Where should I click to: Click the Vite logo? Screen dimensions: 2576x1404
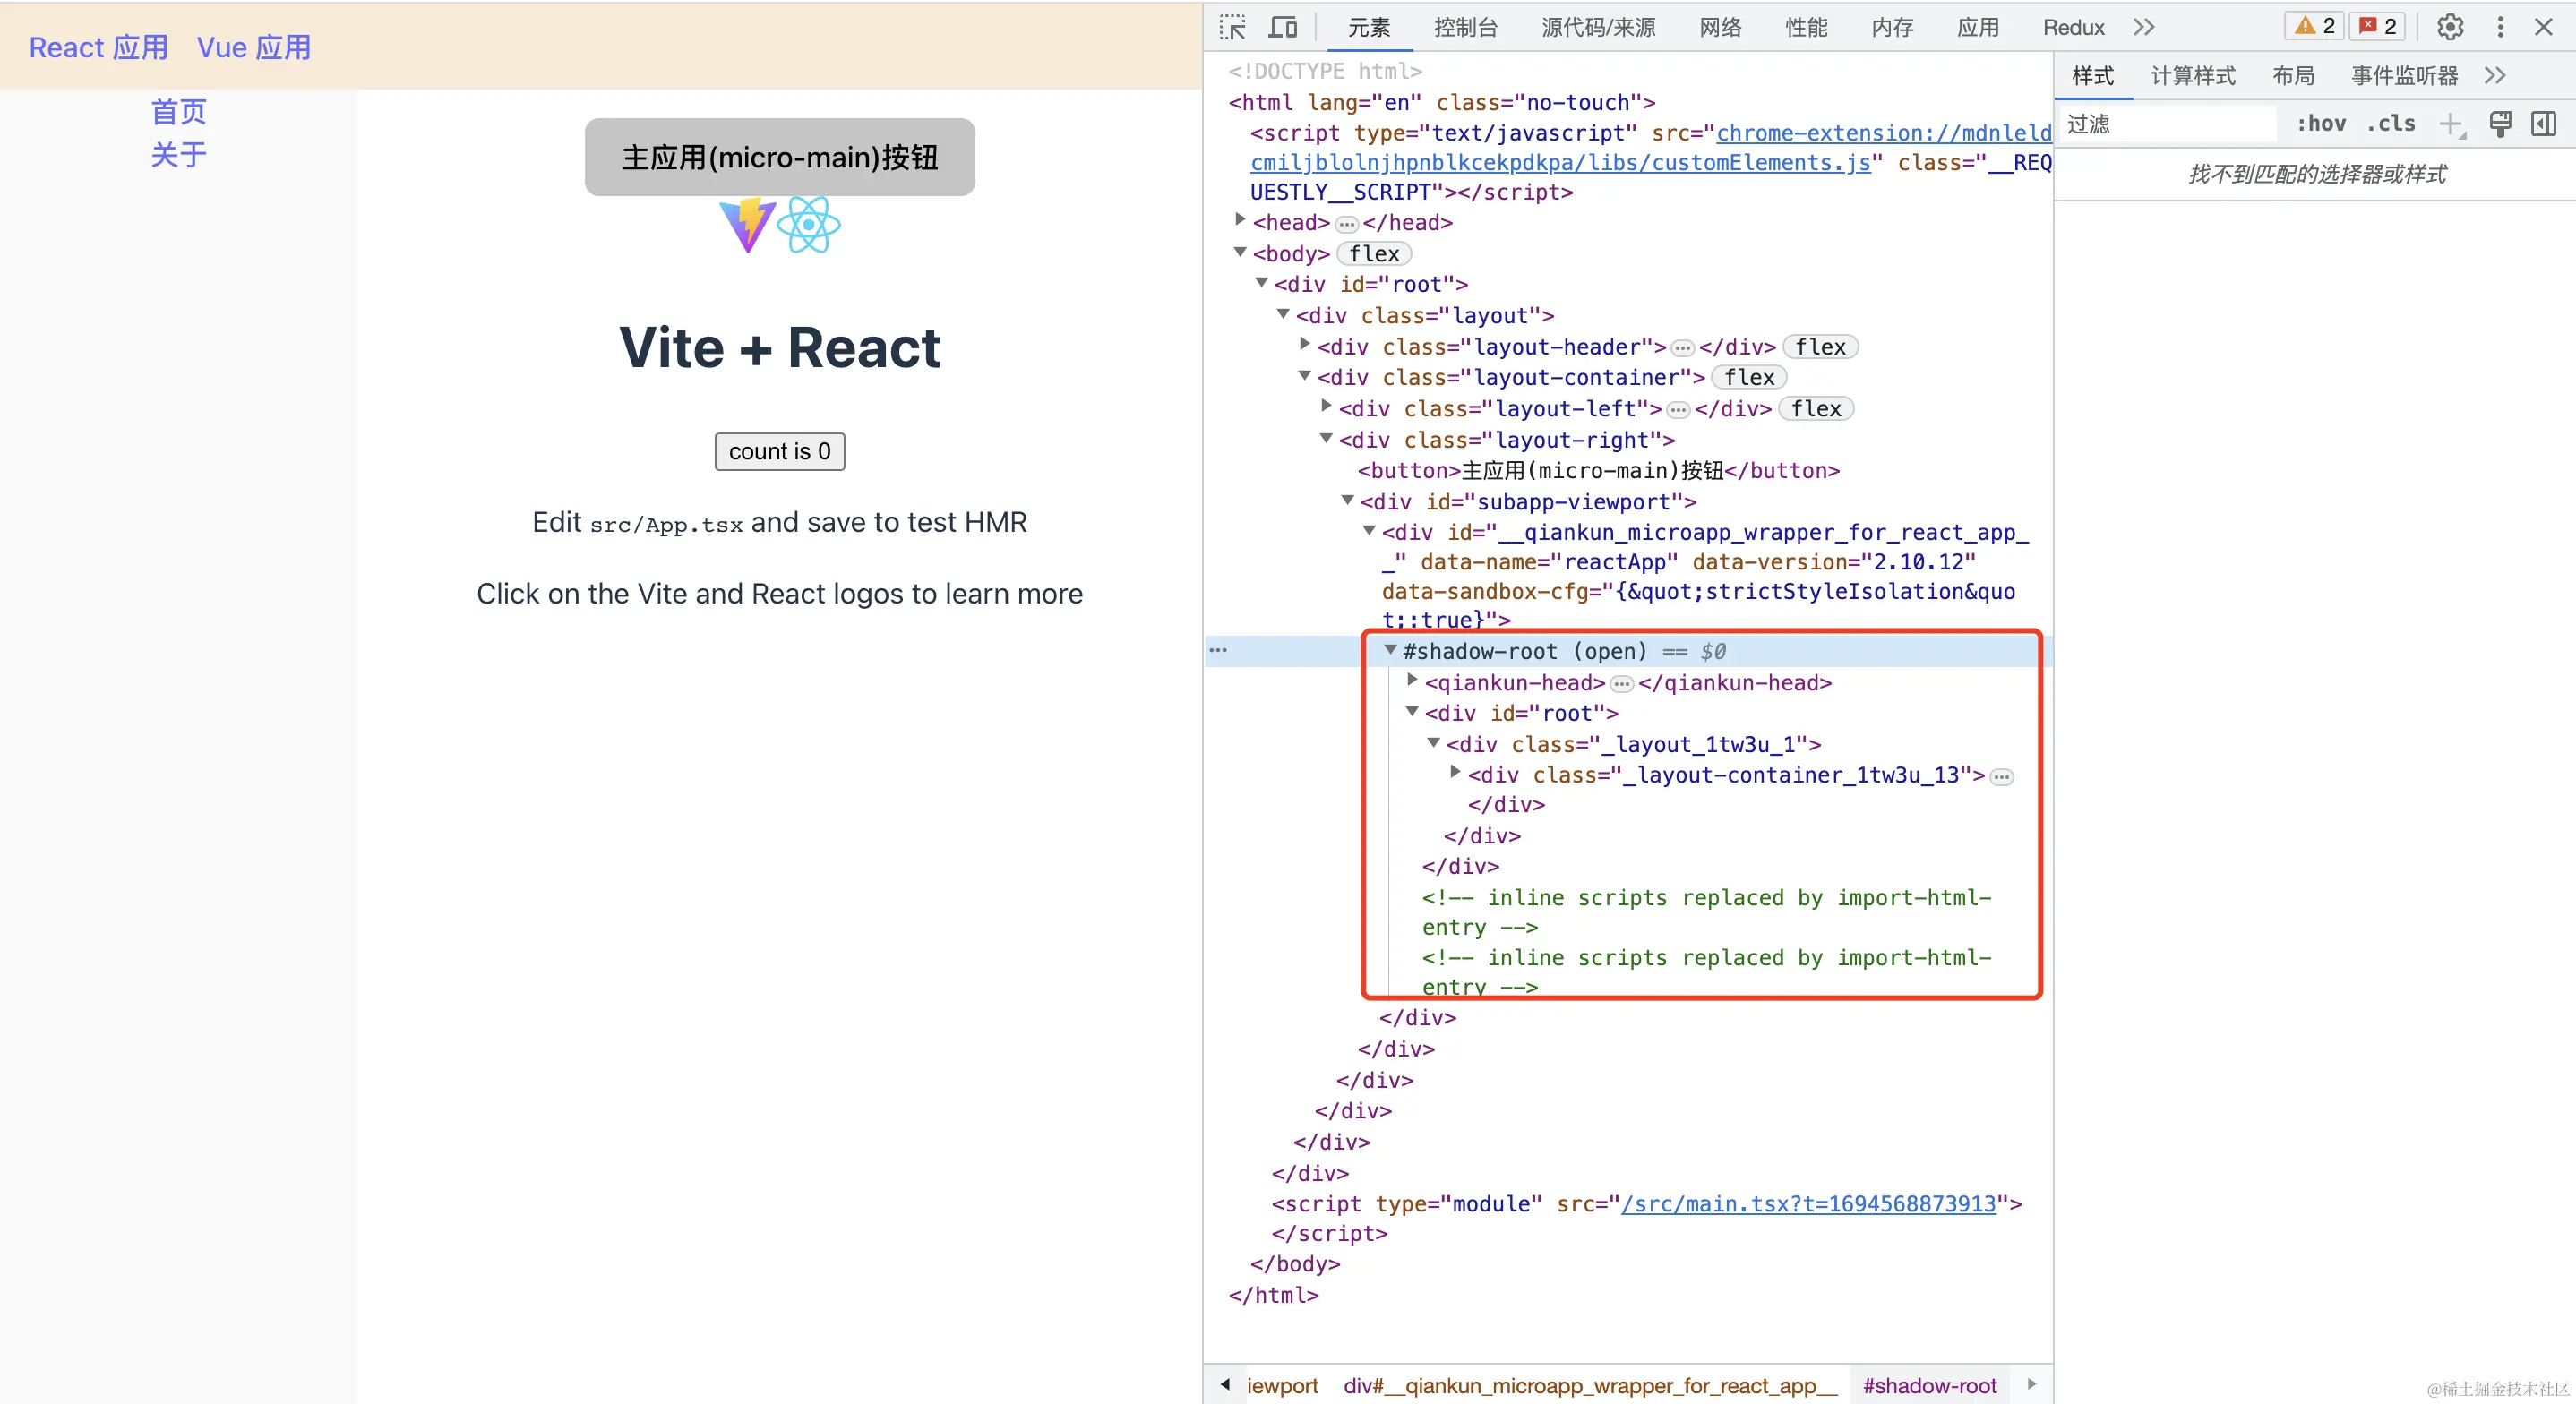pyautogui.click(x=746, y=225)
